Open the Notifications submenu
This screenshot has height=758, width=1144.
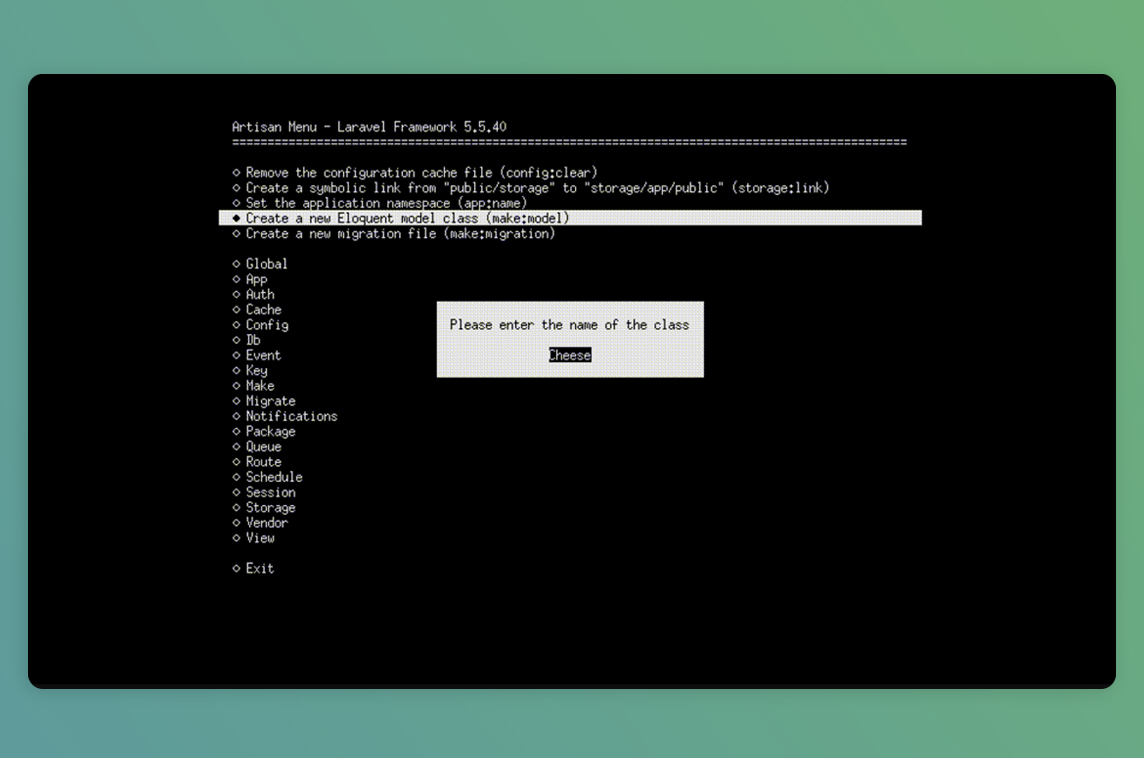coord(285,417)
